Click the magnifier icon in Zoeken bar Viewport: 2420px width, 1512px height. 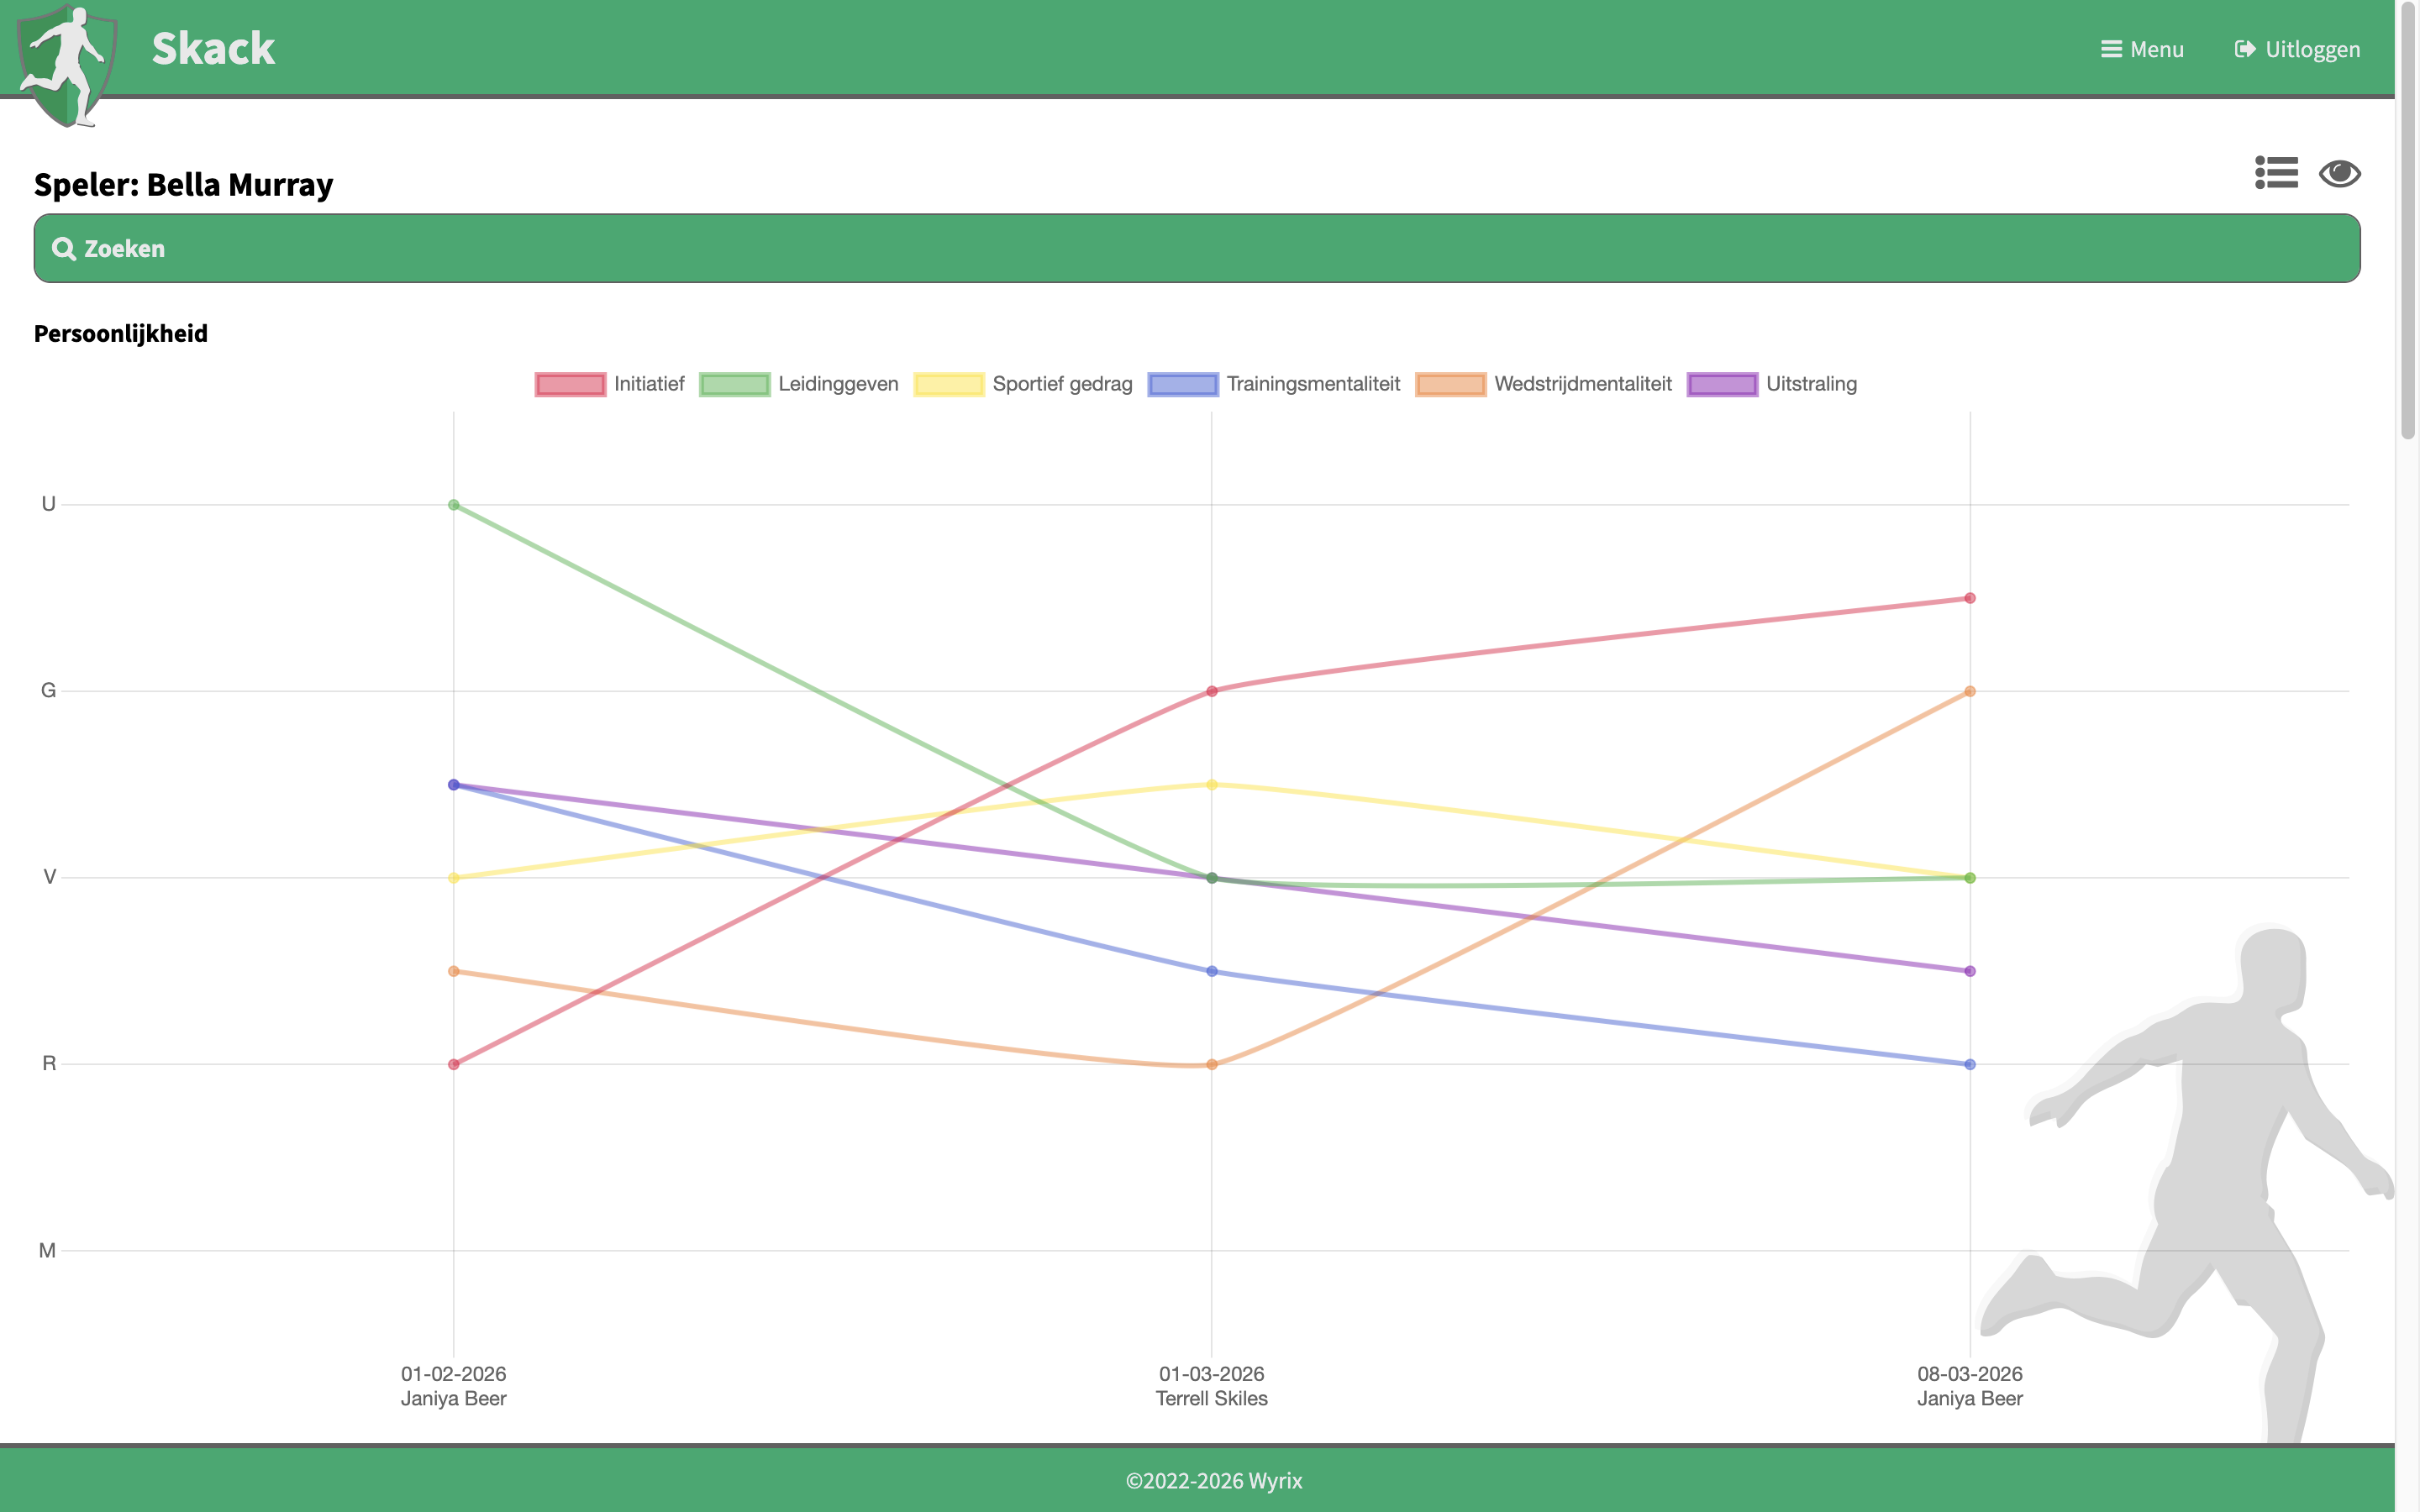[64, 249]
